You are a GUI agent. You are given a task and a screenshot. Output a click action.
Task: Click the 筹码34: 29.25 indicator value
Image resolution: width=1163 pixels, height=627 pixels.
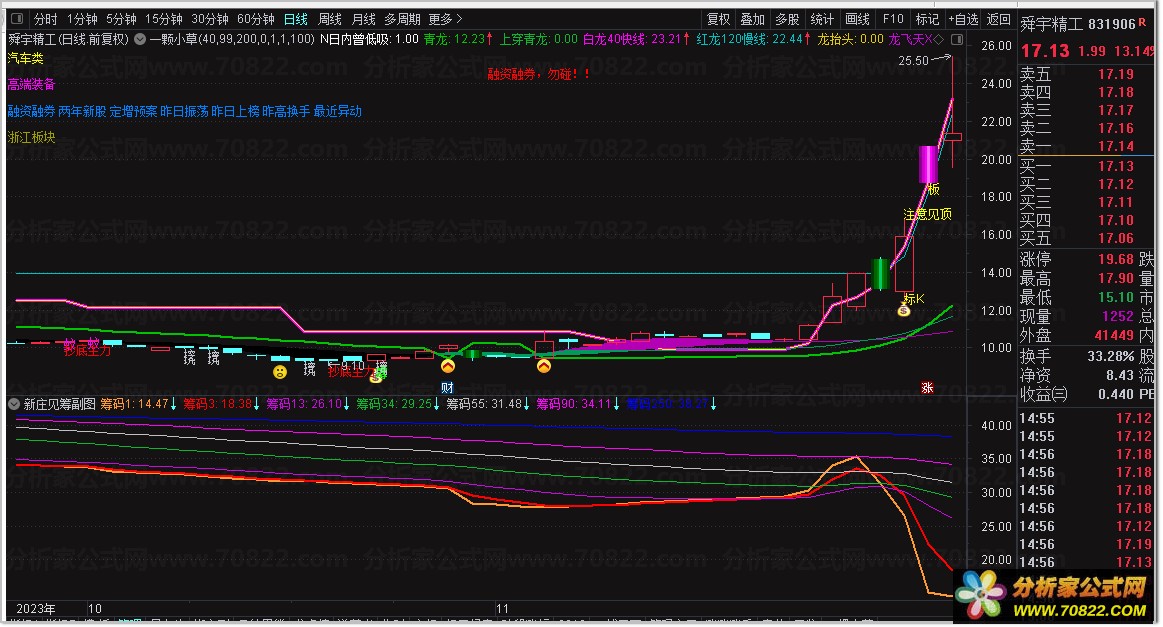398,404
